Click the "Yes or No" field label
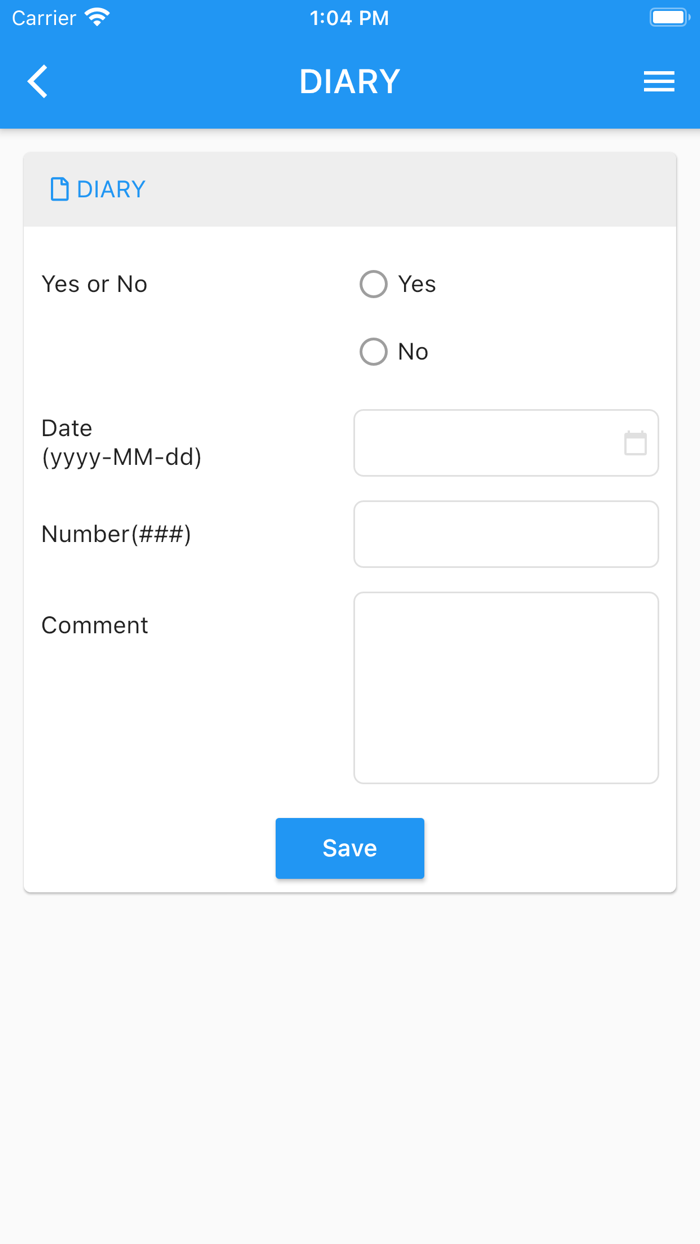The width and height of the screenshot is (700, 1244). click(95, 285)
